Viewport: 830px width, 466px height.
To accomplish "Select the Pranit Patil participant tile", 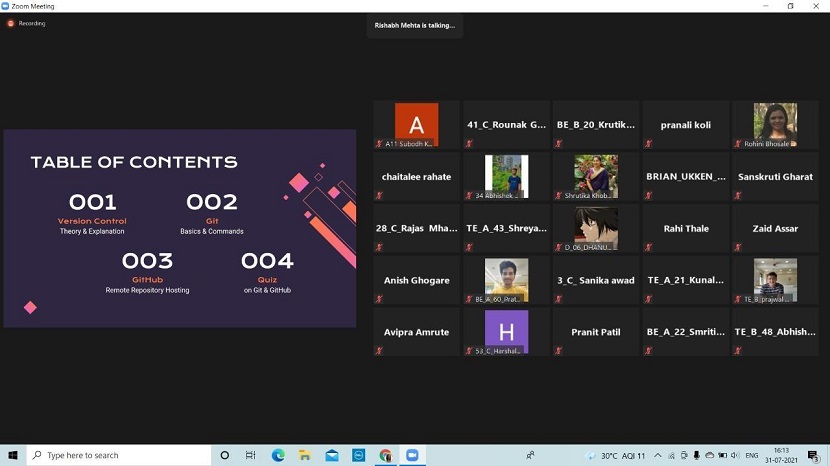I will 596,332.
